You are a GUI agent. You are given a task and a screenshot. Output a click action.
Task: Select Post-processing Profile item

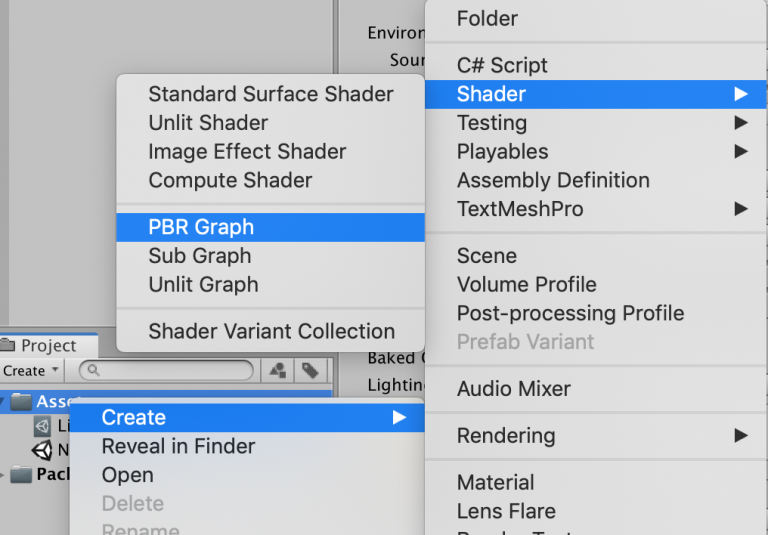click(x=596, y=313)
